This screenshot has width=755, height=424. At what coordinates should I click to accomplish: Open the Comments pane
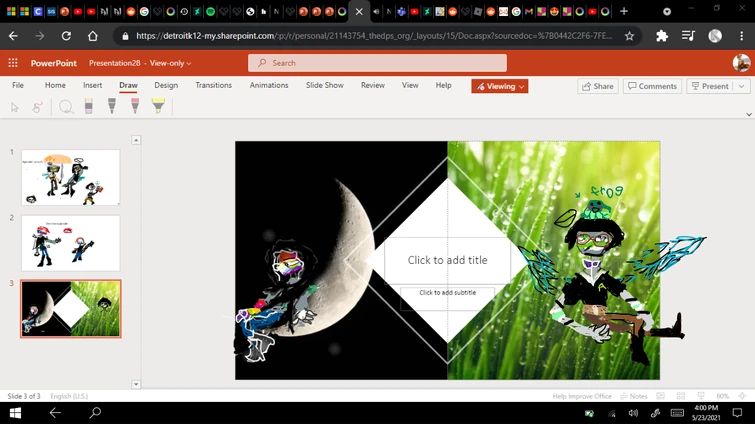[x=652, y=86]
